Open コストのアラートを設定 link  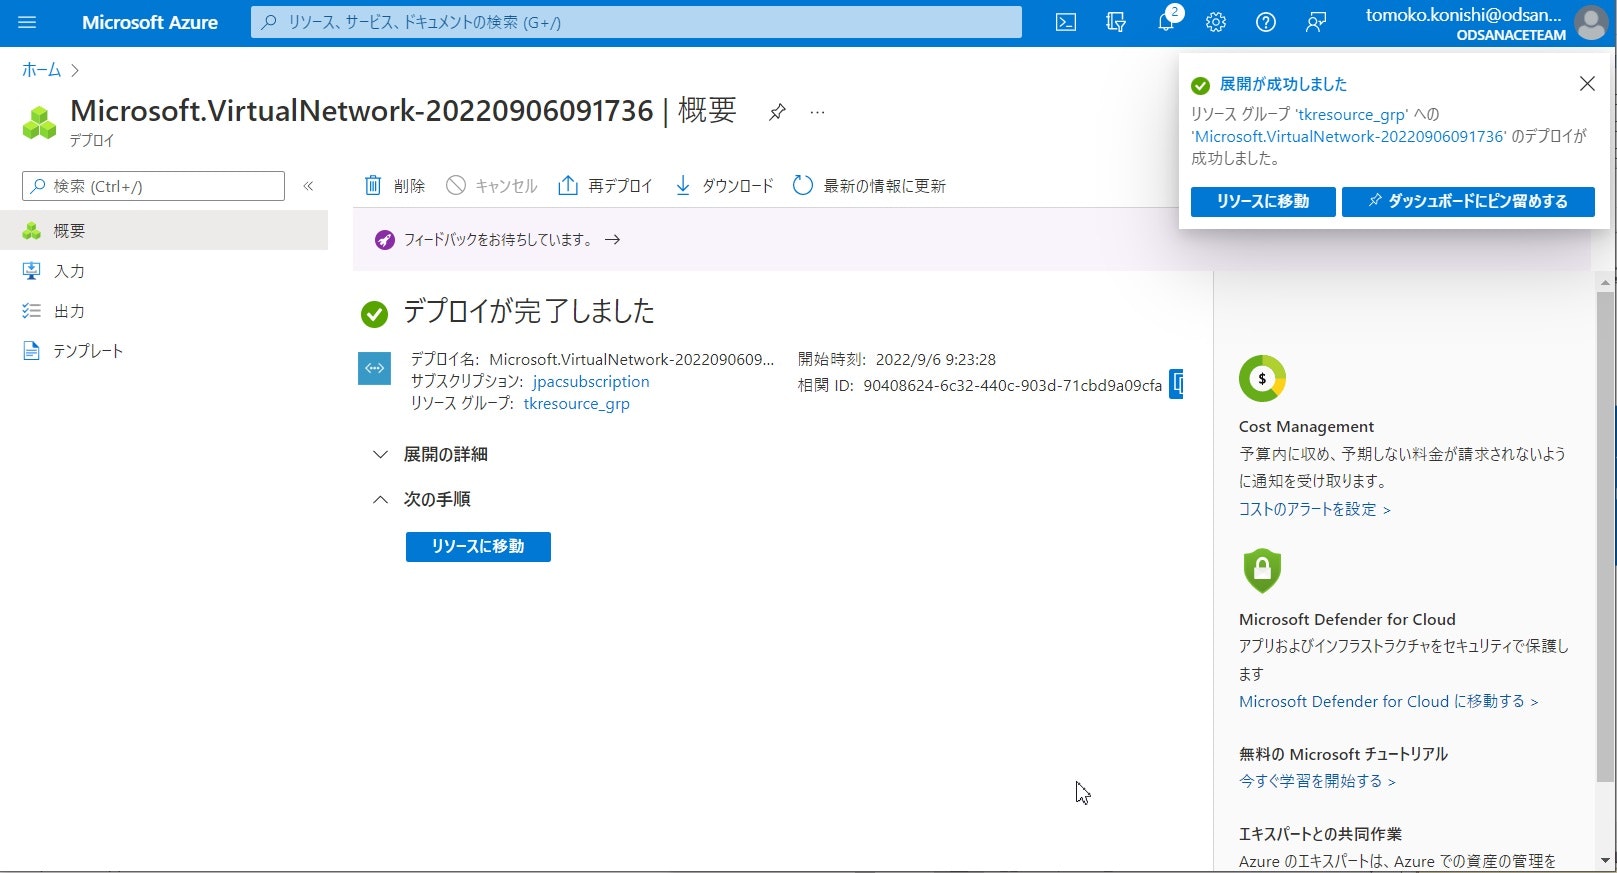coord(1314,509)
